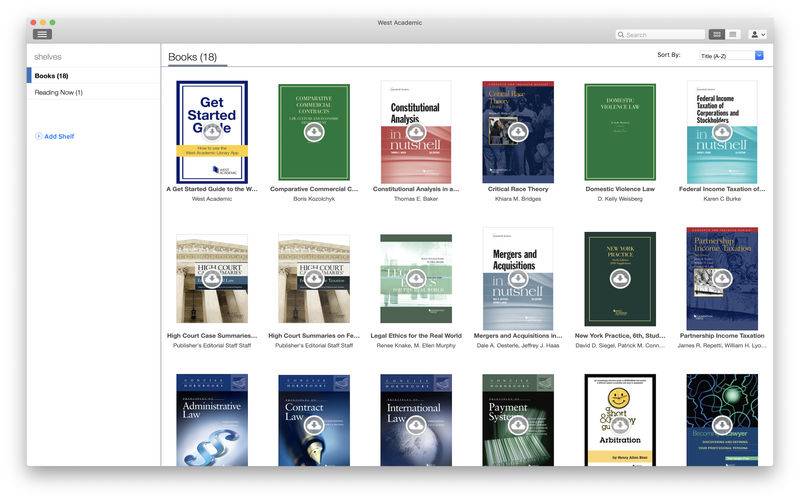Download High Court Case Summaries book

click(x=212, y=279)
